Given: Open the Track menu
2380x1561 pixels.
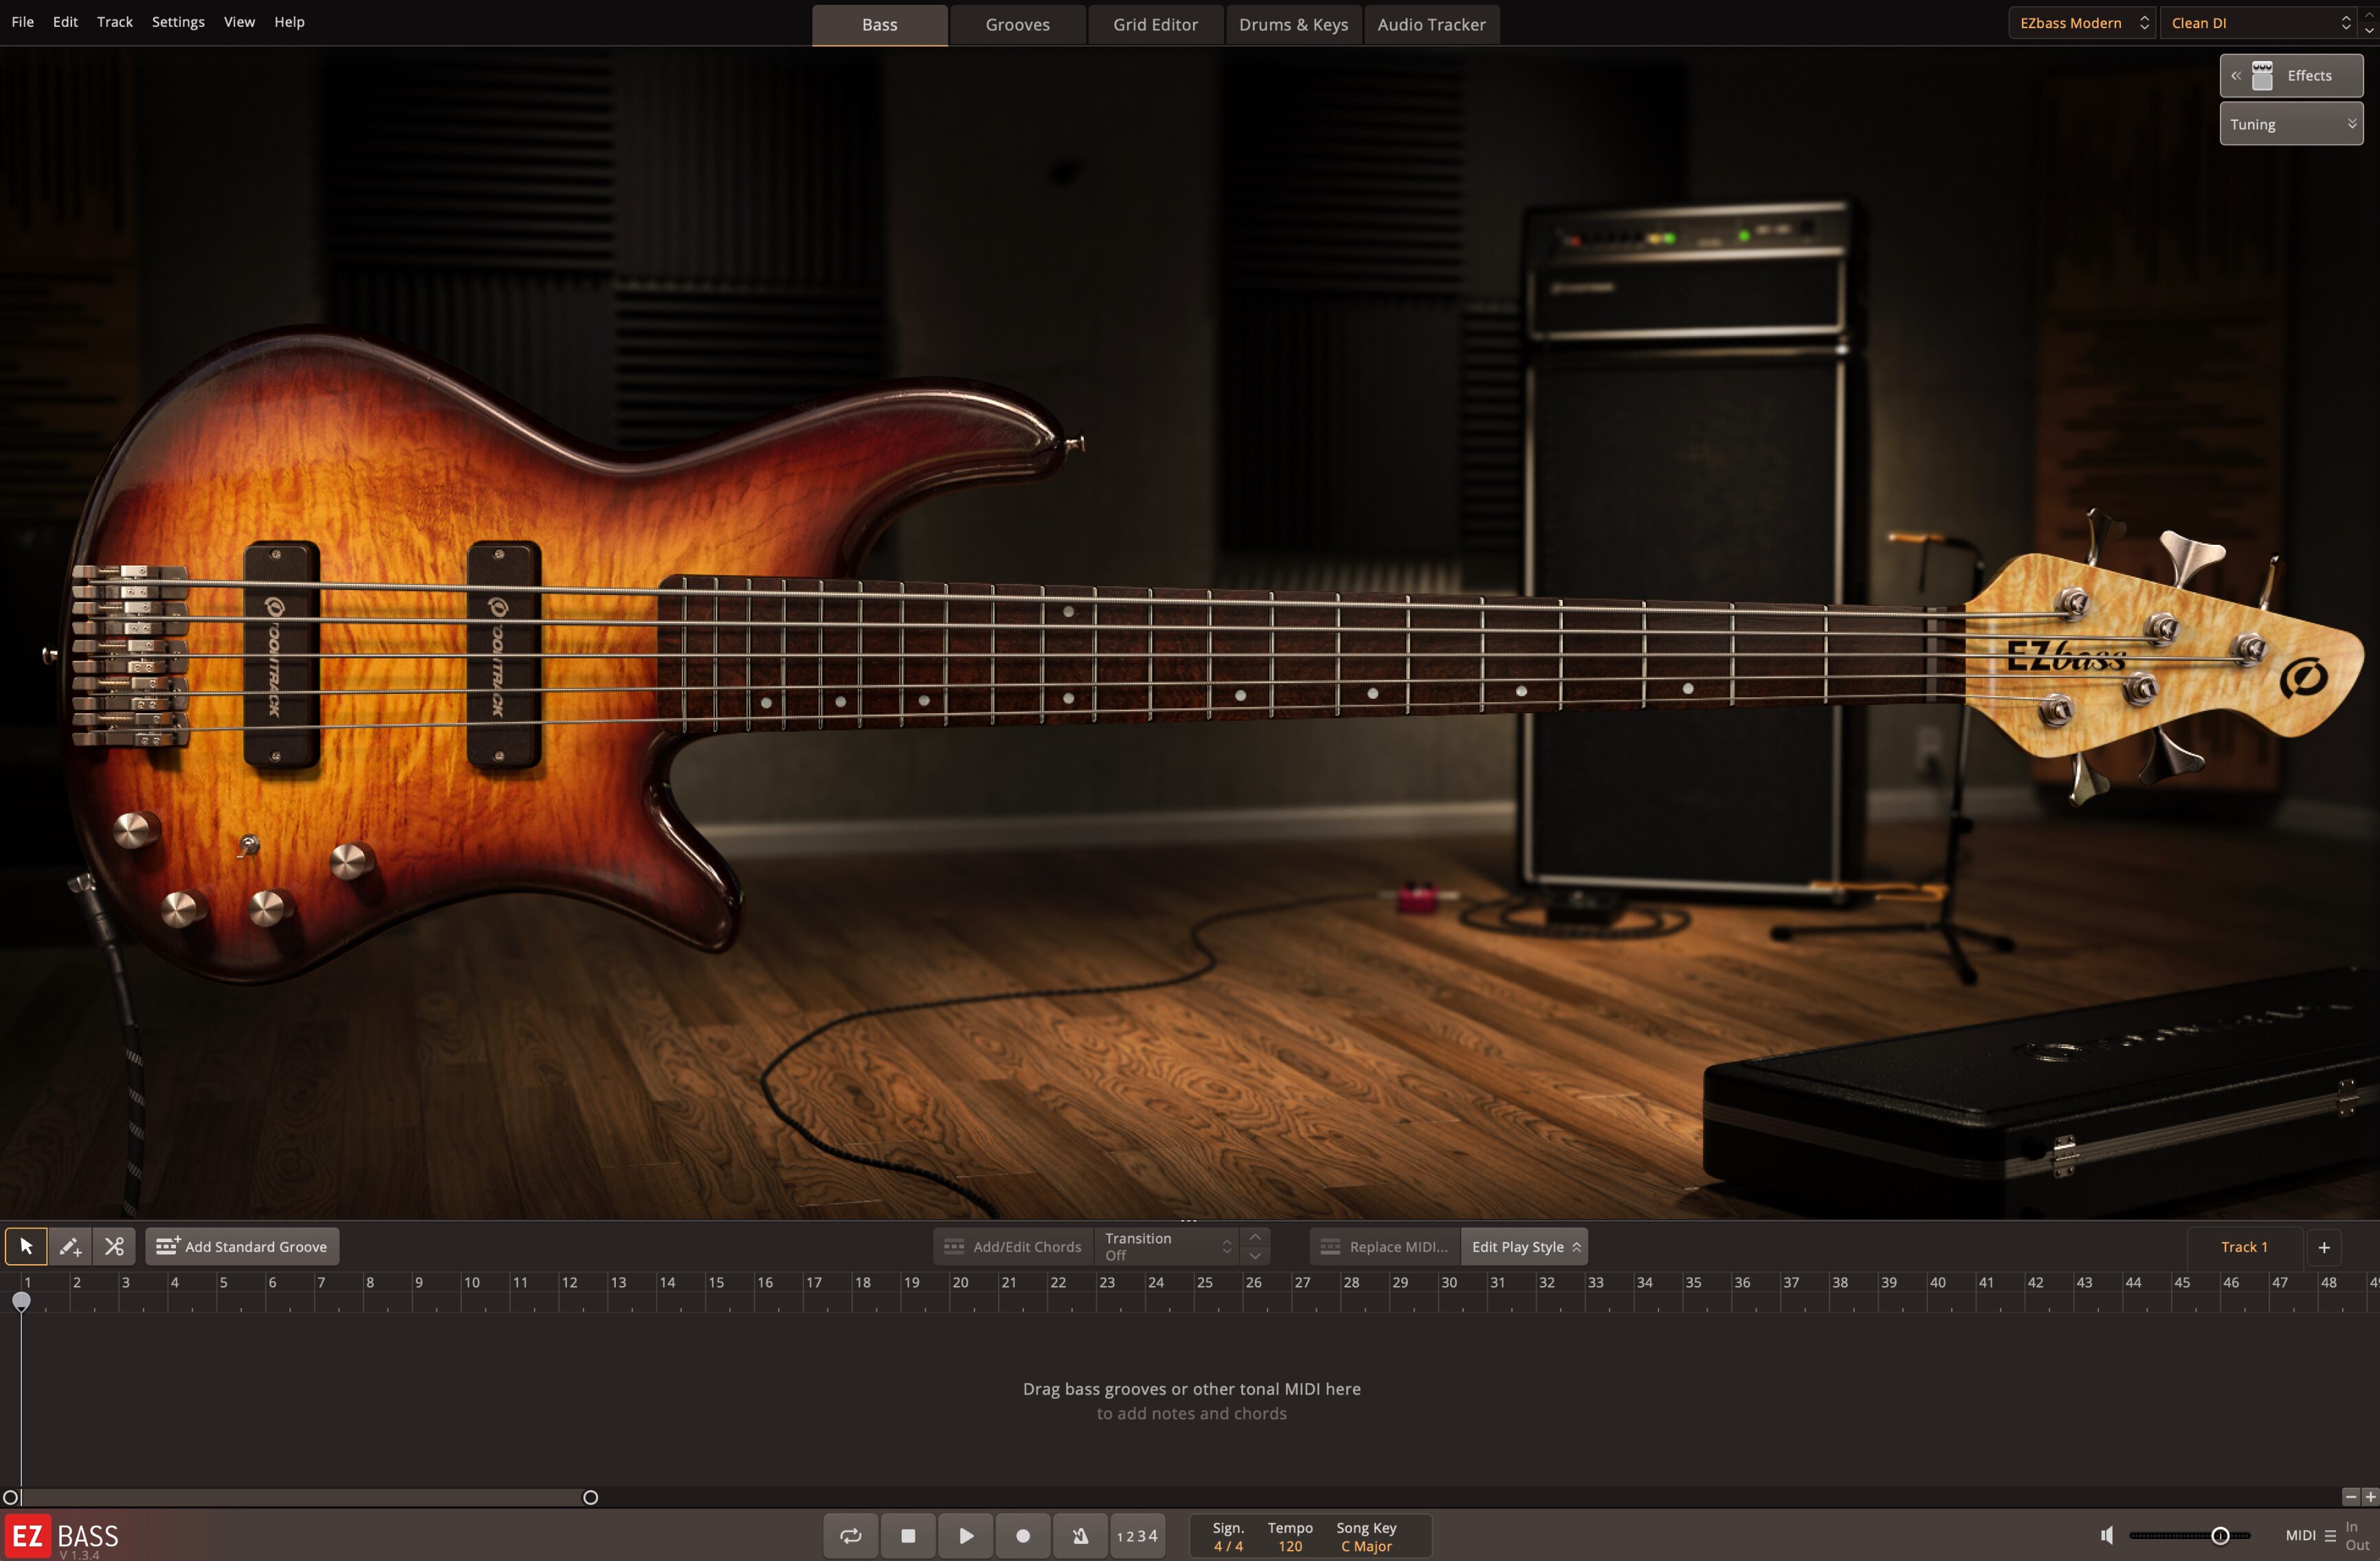Looking at the screenshot, I should click(115, 22).
